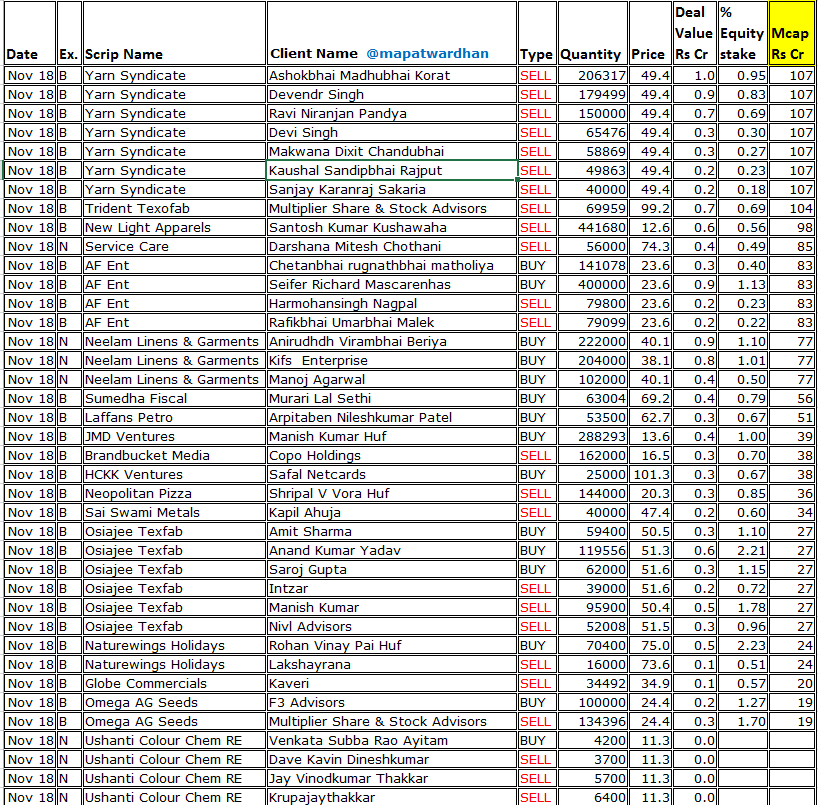This screenshot has width=818, height=805.
Task: Click the "Neopolitan Pizza" cell
Action: pos(174,494)
